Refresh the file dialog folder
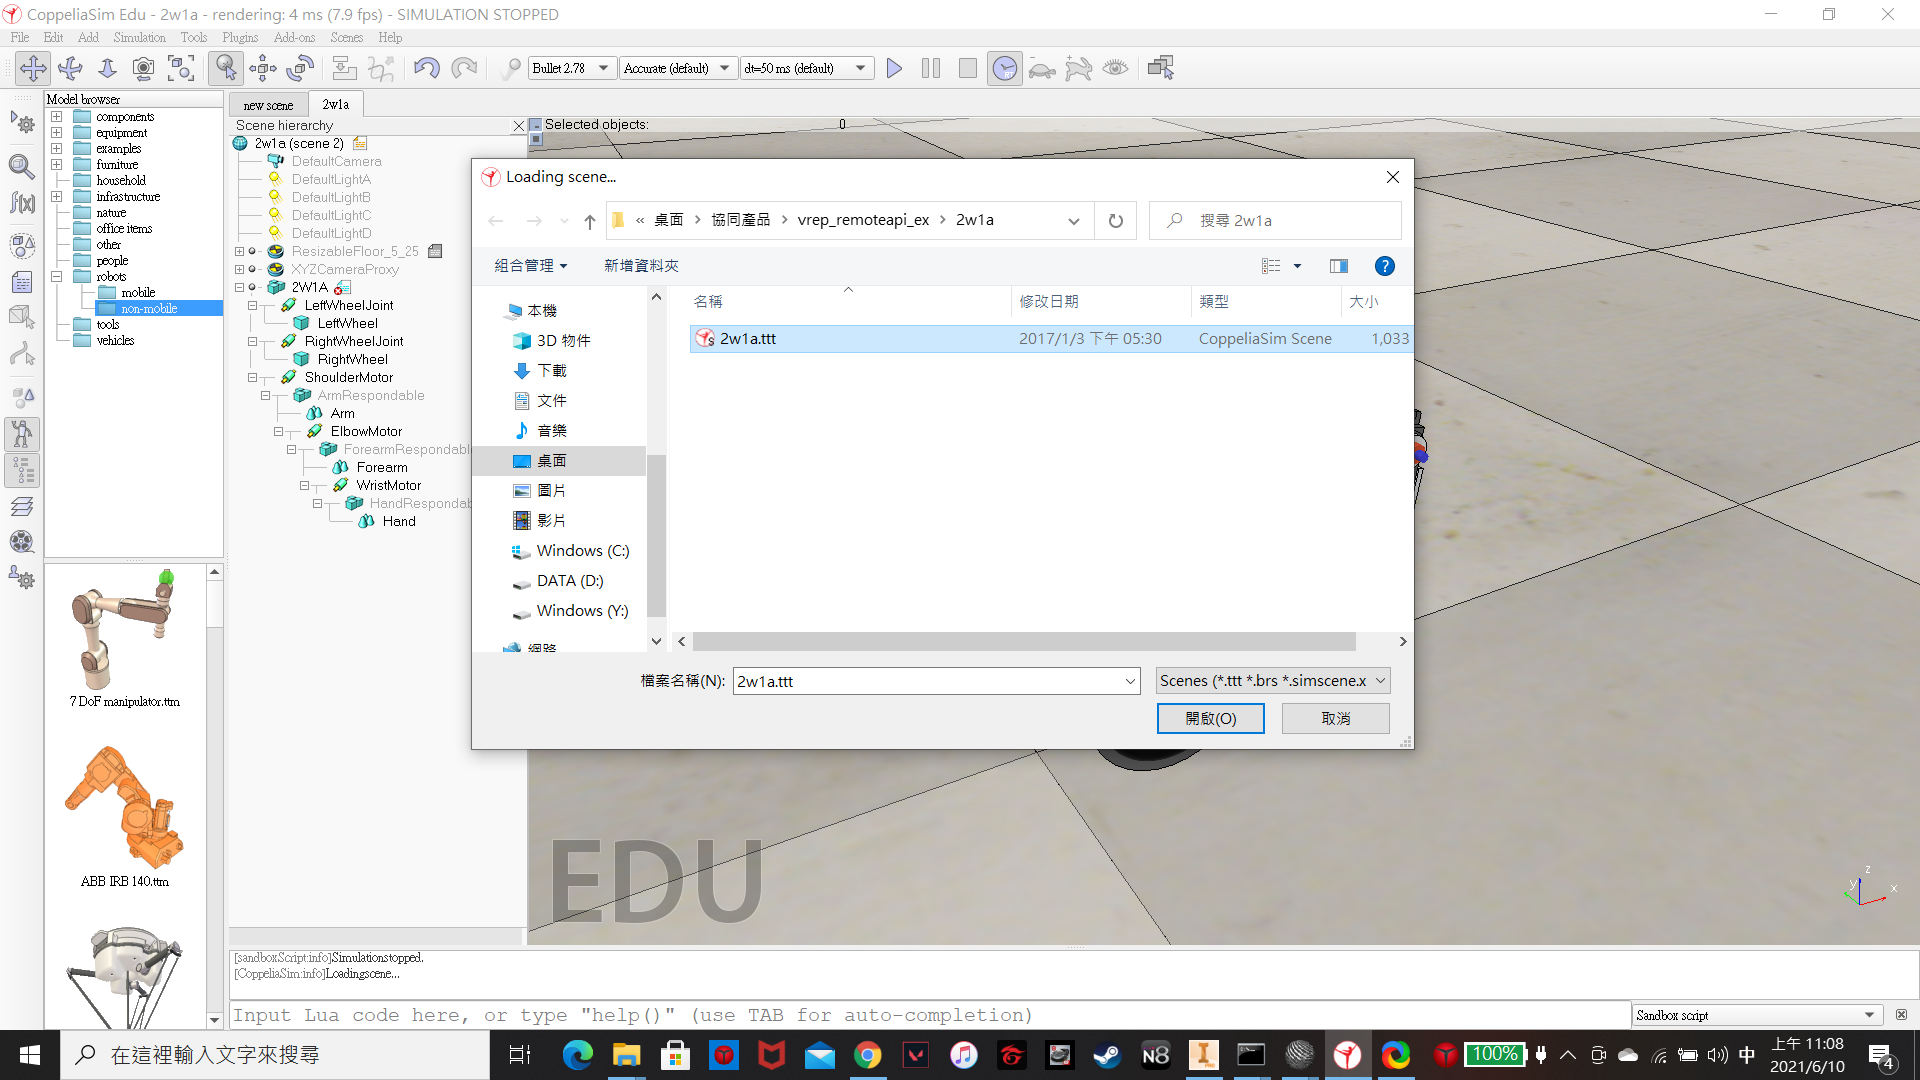 coord(1116,220)
